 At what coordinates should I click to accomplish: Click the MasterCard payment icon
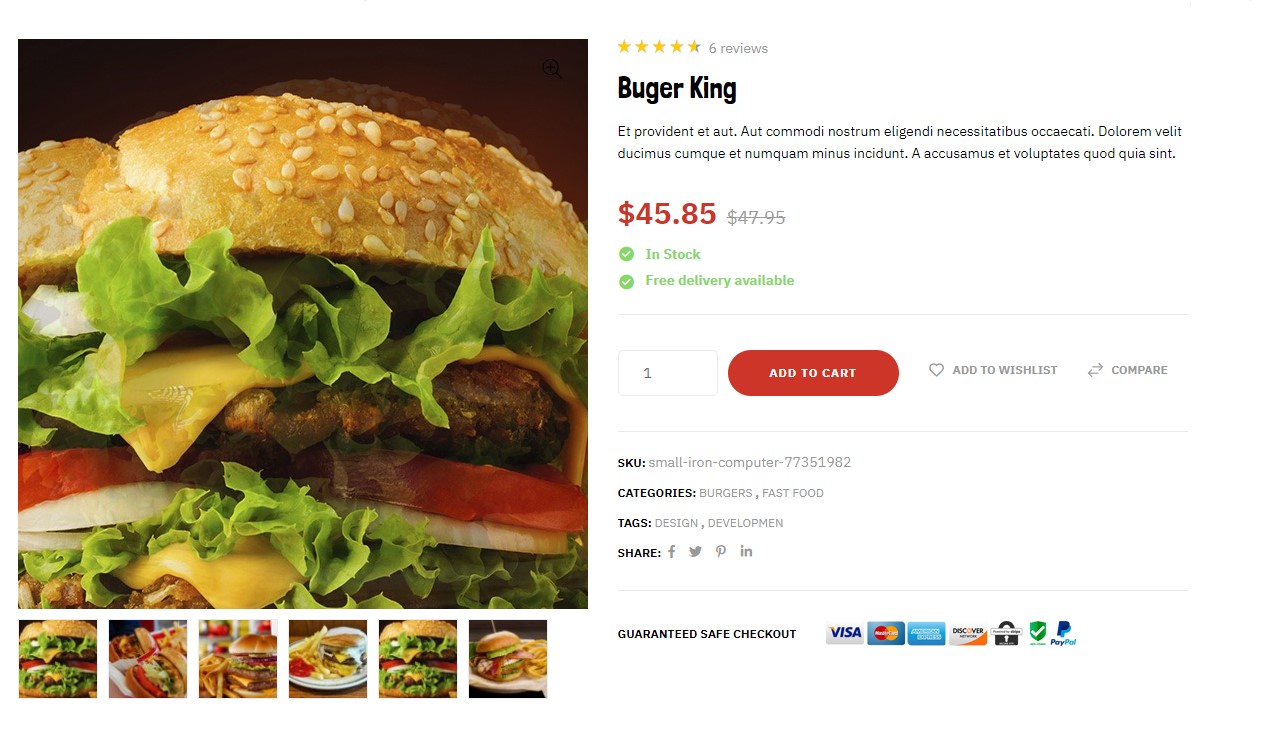click(x=886, y=633)
